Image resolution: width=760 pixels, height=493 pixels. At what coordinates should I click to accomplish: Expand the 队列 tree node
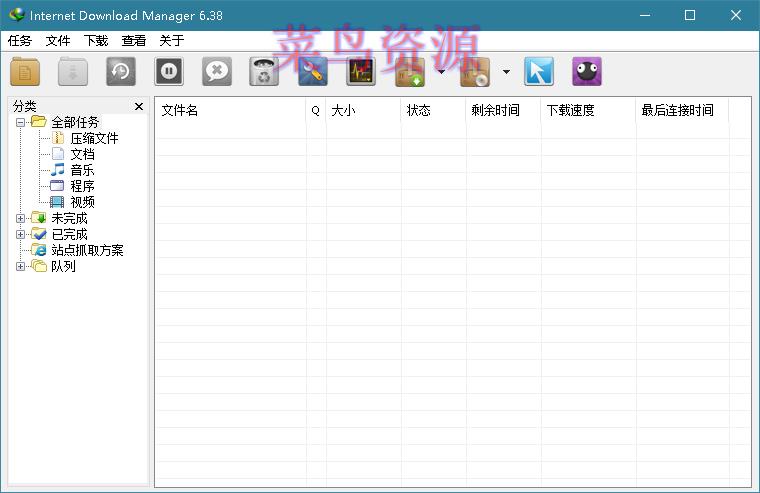[20, 266]
